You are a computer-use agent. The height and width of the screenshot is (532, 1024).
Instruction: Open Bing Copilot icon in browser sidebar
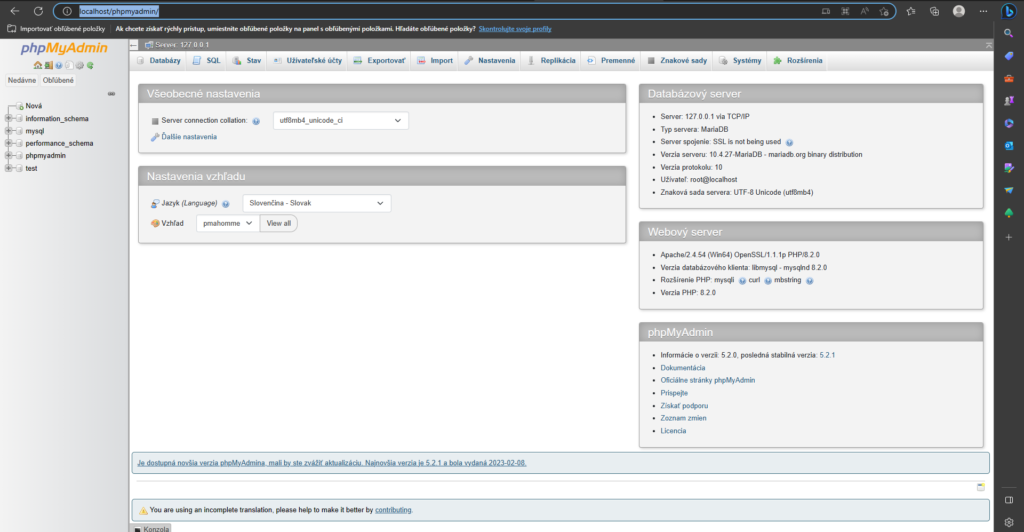click(1009, 11)
